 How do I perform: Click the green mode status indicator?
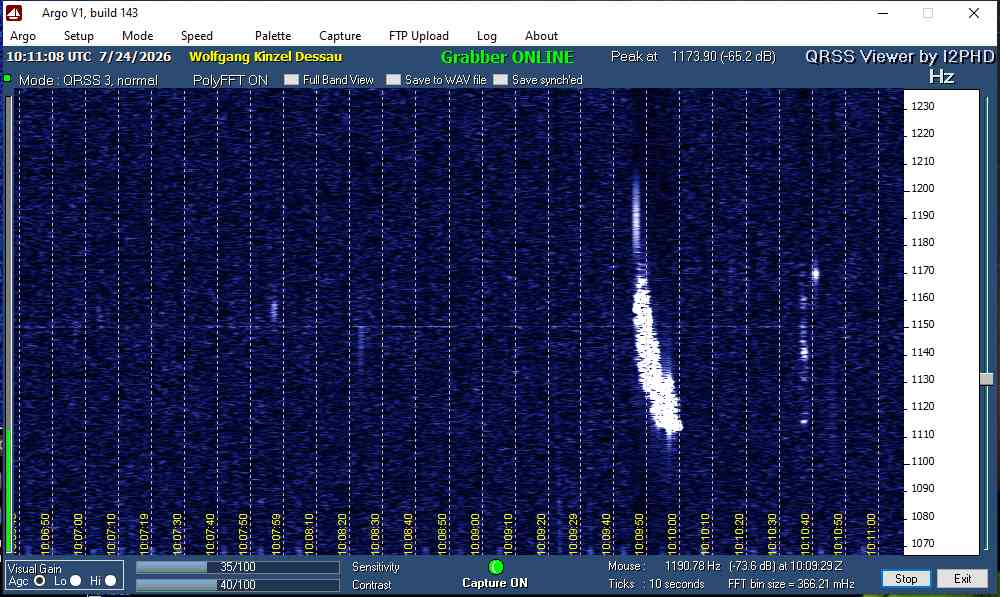pos(7,78)
